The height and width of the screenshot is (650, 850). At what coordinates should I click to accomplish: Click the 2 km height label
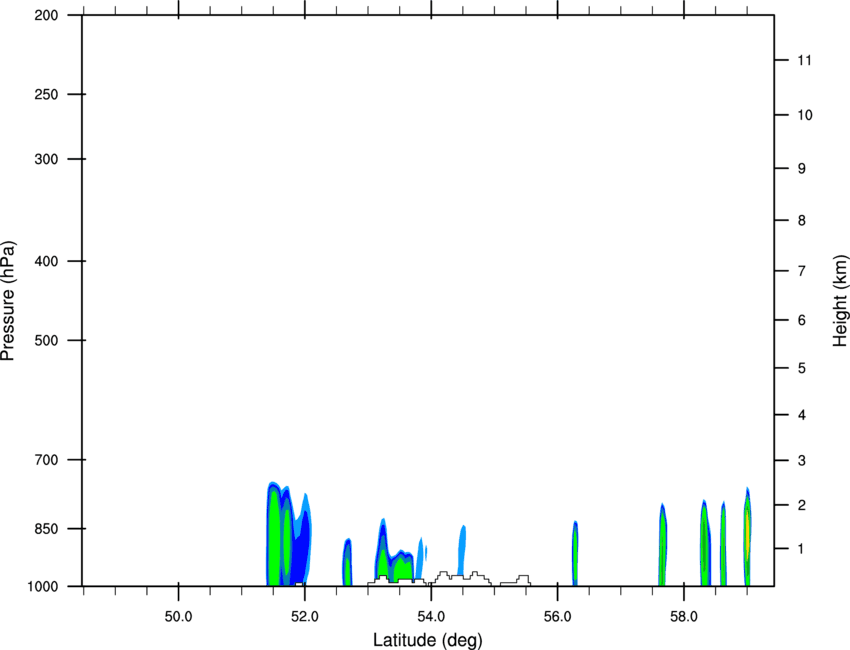(x=802, y=505)
